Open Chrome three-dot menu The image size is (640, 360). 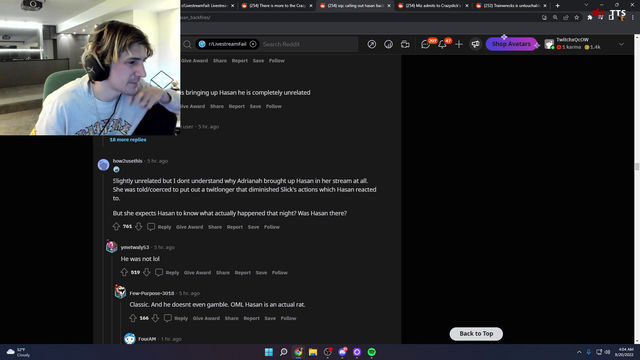tap(633, 18)
